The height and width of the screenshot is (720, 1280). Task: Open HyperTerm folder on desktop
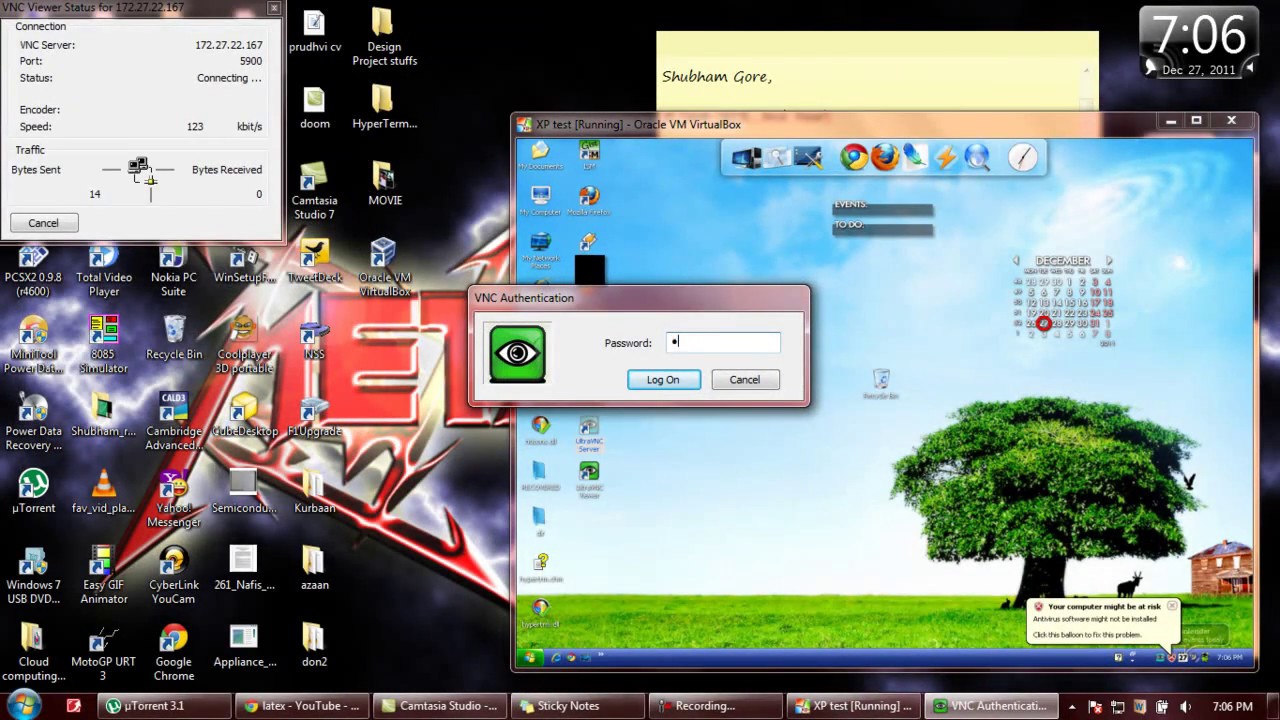[x=384, y=107]
